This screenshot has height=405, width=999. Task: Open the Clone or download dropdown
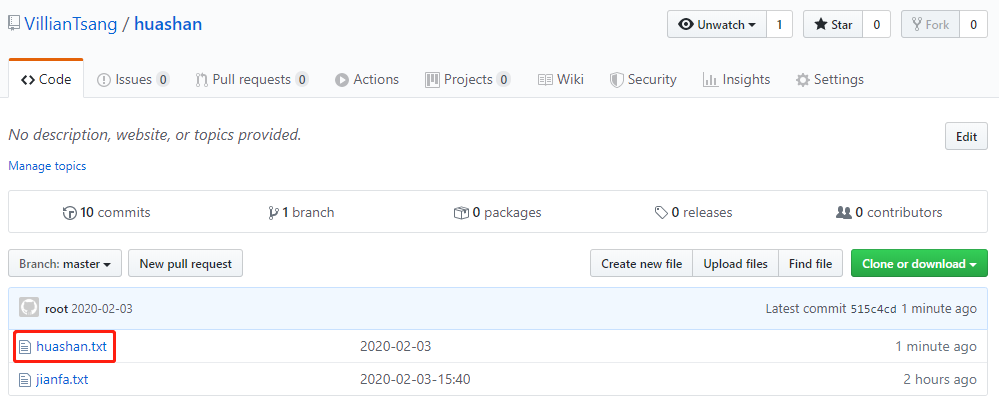pyautogui.click(x=919, y=264)
